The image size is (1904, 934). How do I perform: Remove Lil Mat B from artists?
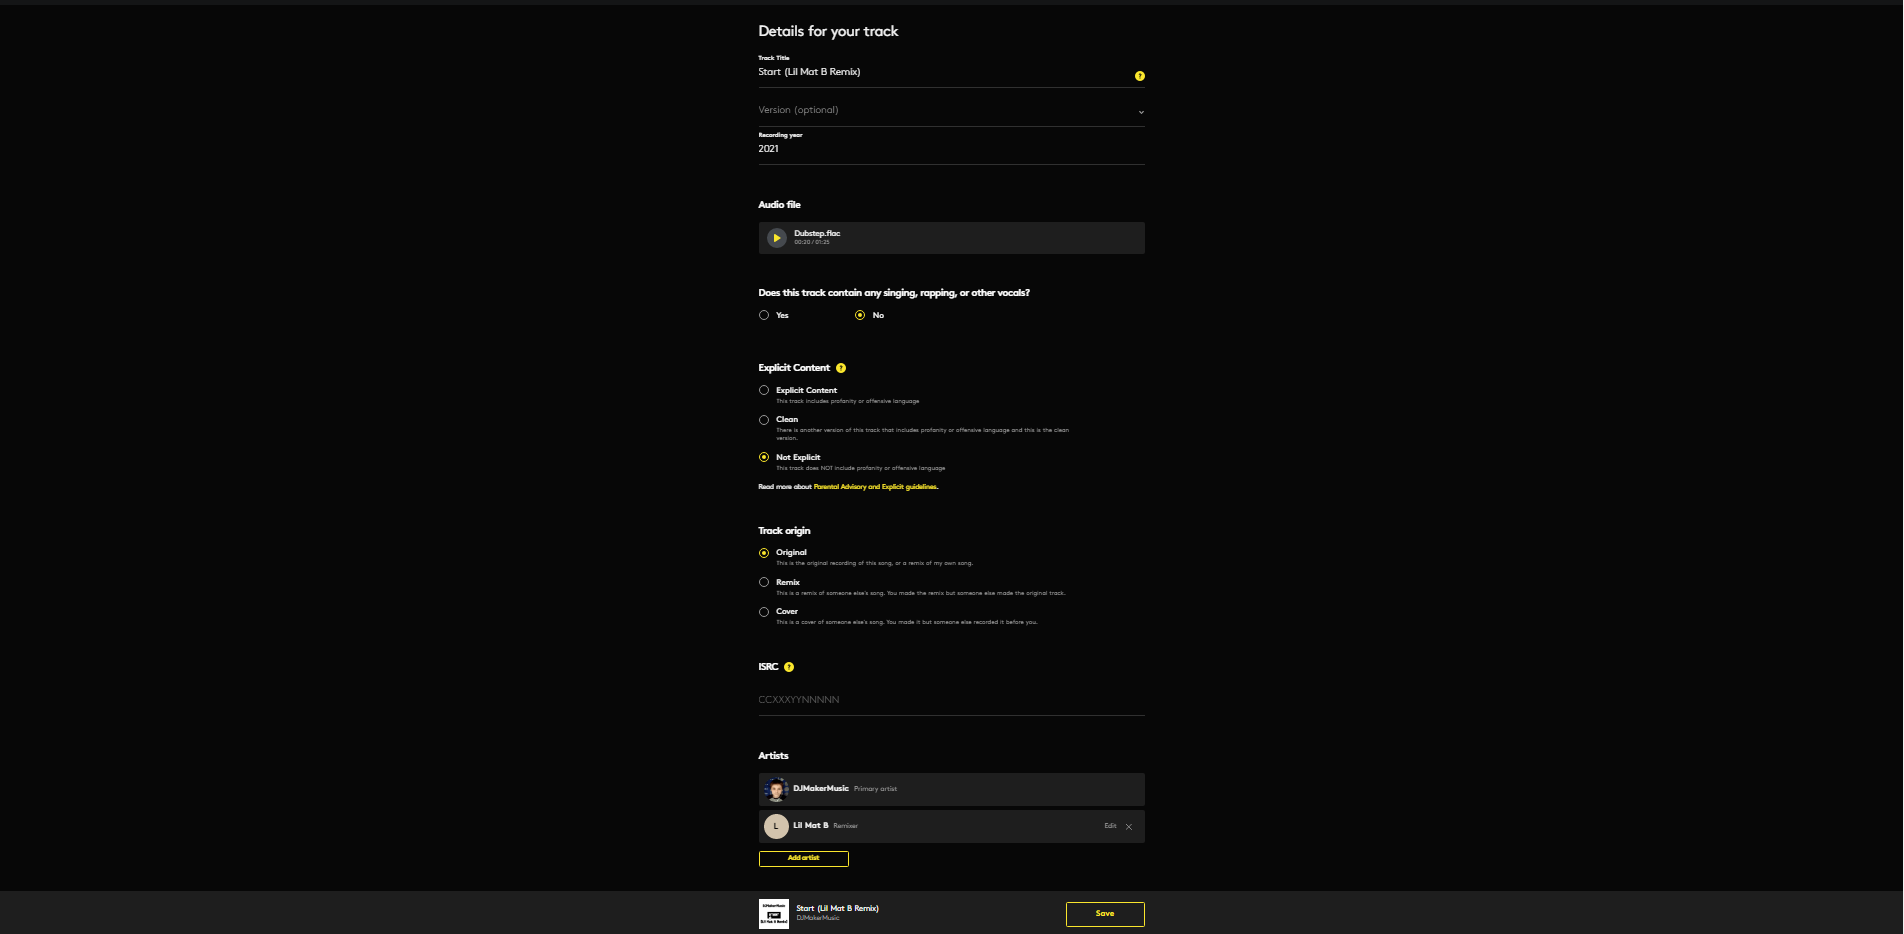[x=1129, y=827]
